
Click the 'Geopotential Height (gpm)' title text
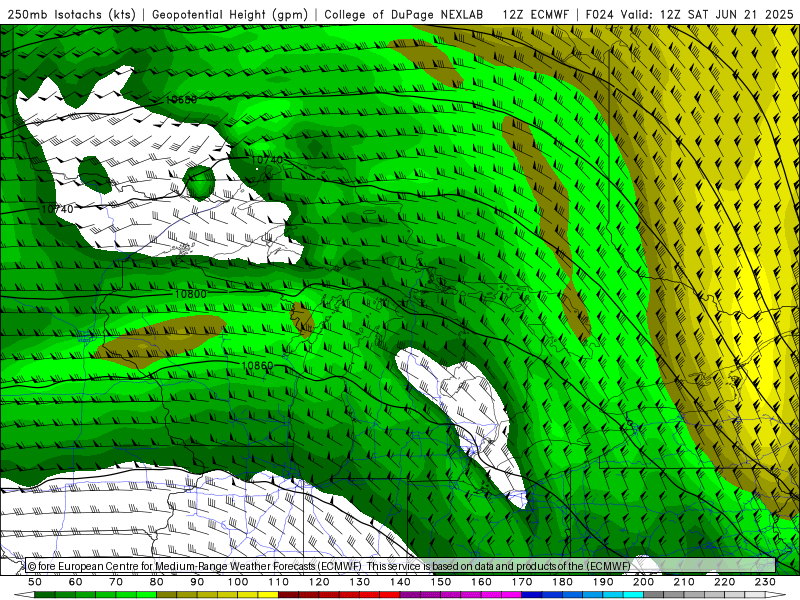pos(230,15)
